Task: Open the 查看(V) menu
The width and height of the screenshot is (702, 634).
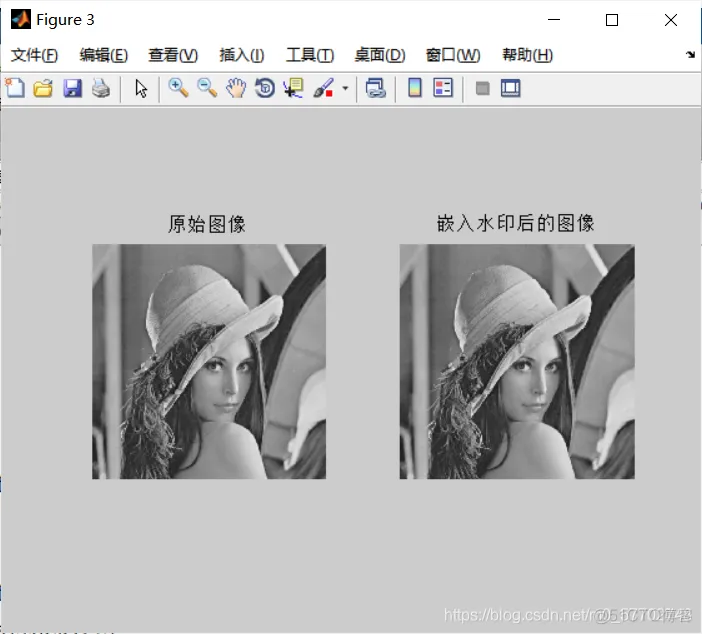Action: pos(173,55)
